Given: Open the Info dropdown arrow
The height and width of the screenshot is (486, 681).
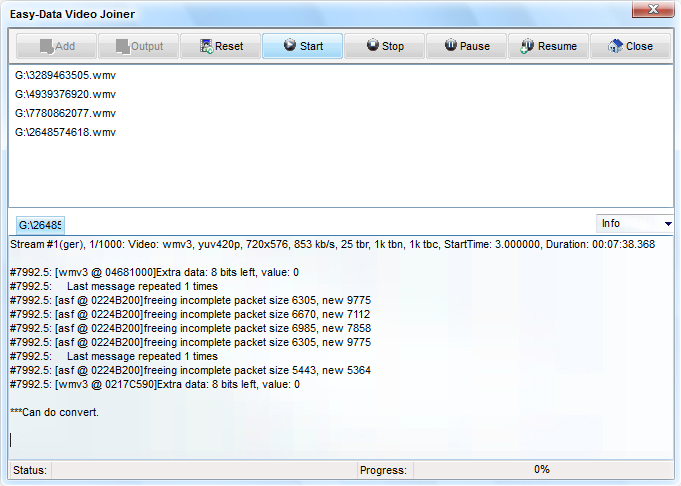Looking at the screenshot, I should [668, 224].
